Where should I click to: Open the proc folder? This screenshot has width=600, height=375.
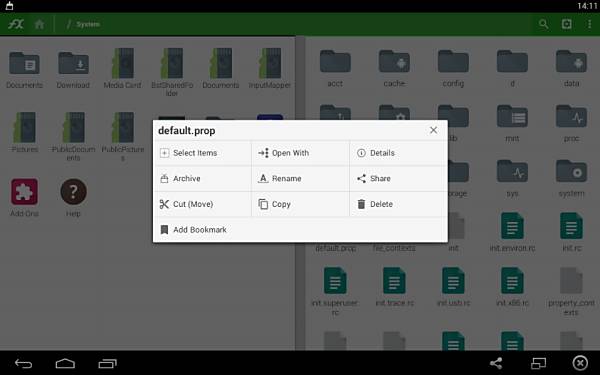point(571,124)
